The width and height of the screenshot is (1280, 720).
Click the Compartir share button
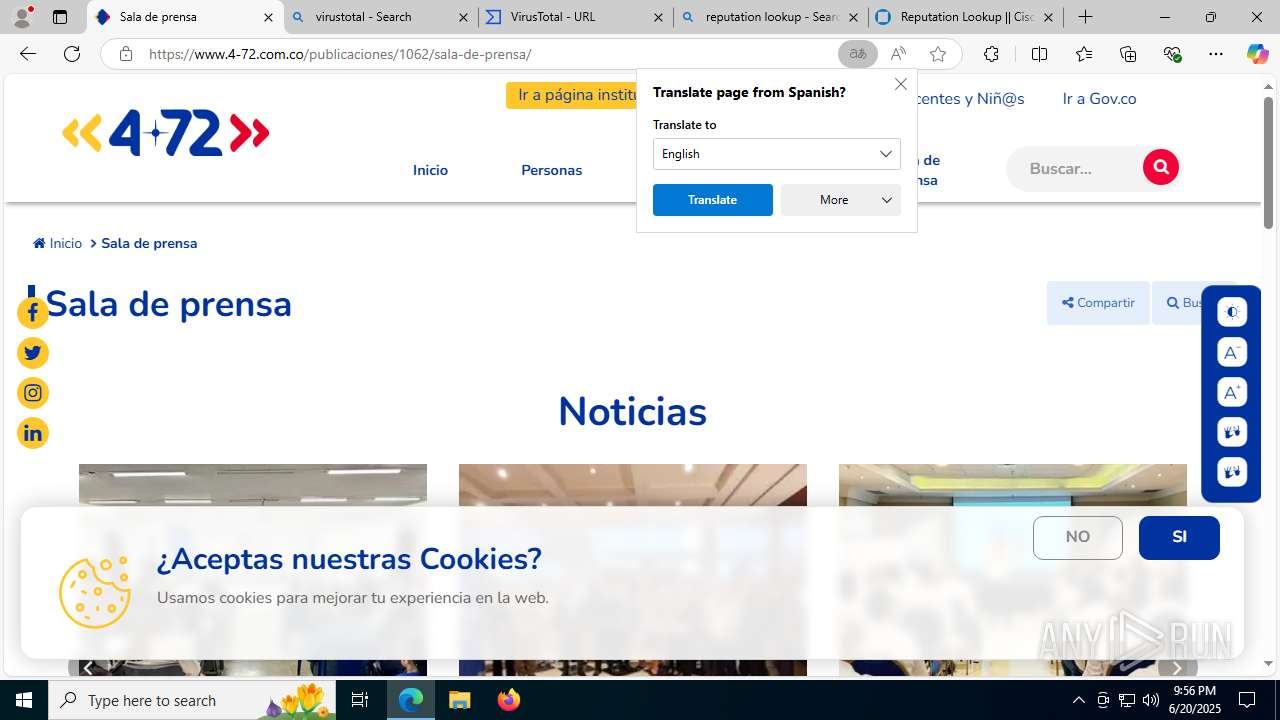[x=1098, y=303]
